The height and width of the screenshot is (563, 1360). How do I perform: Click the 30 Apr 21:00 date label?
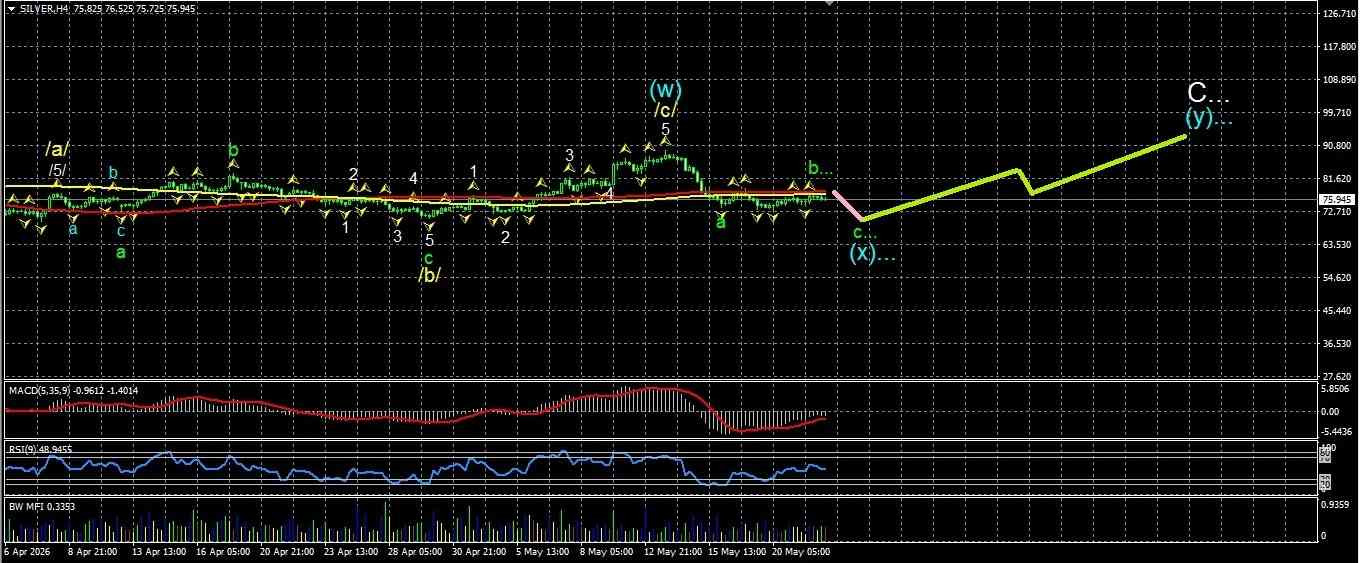pos(479,551)
